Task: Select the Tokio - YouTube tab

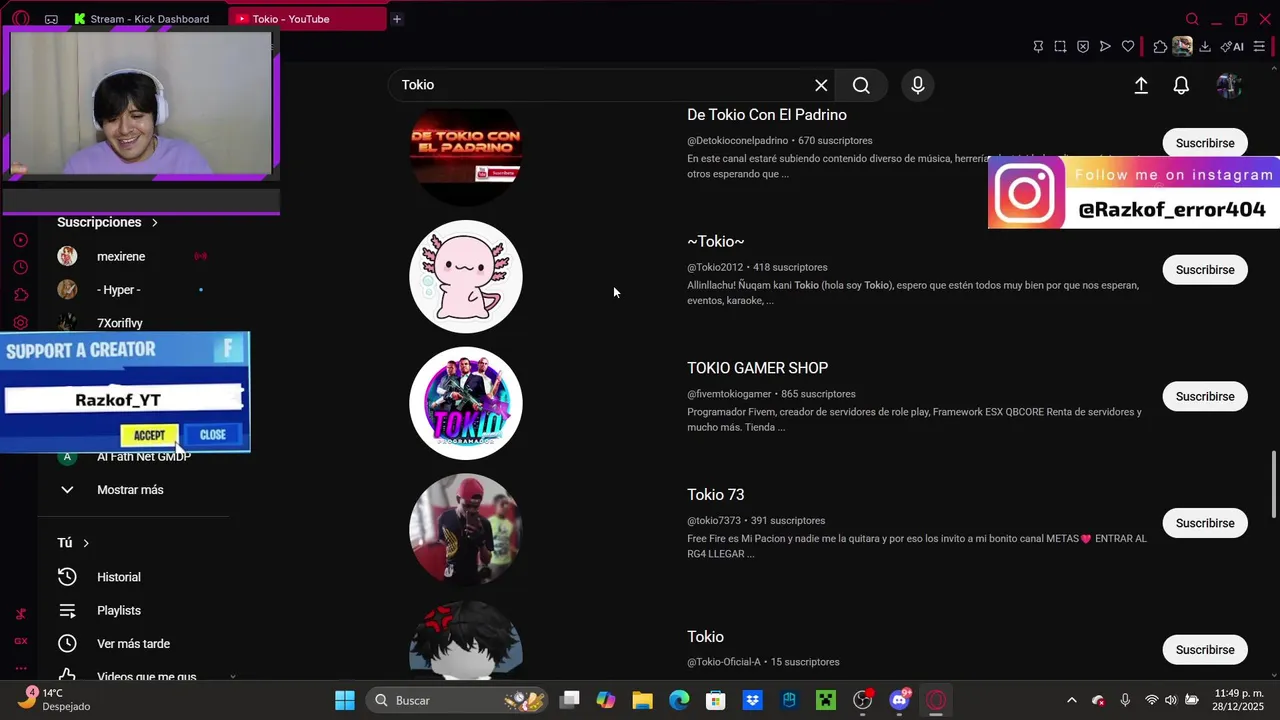Action: pos(306,19)
